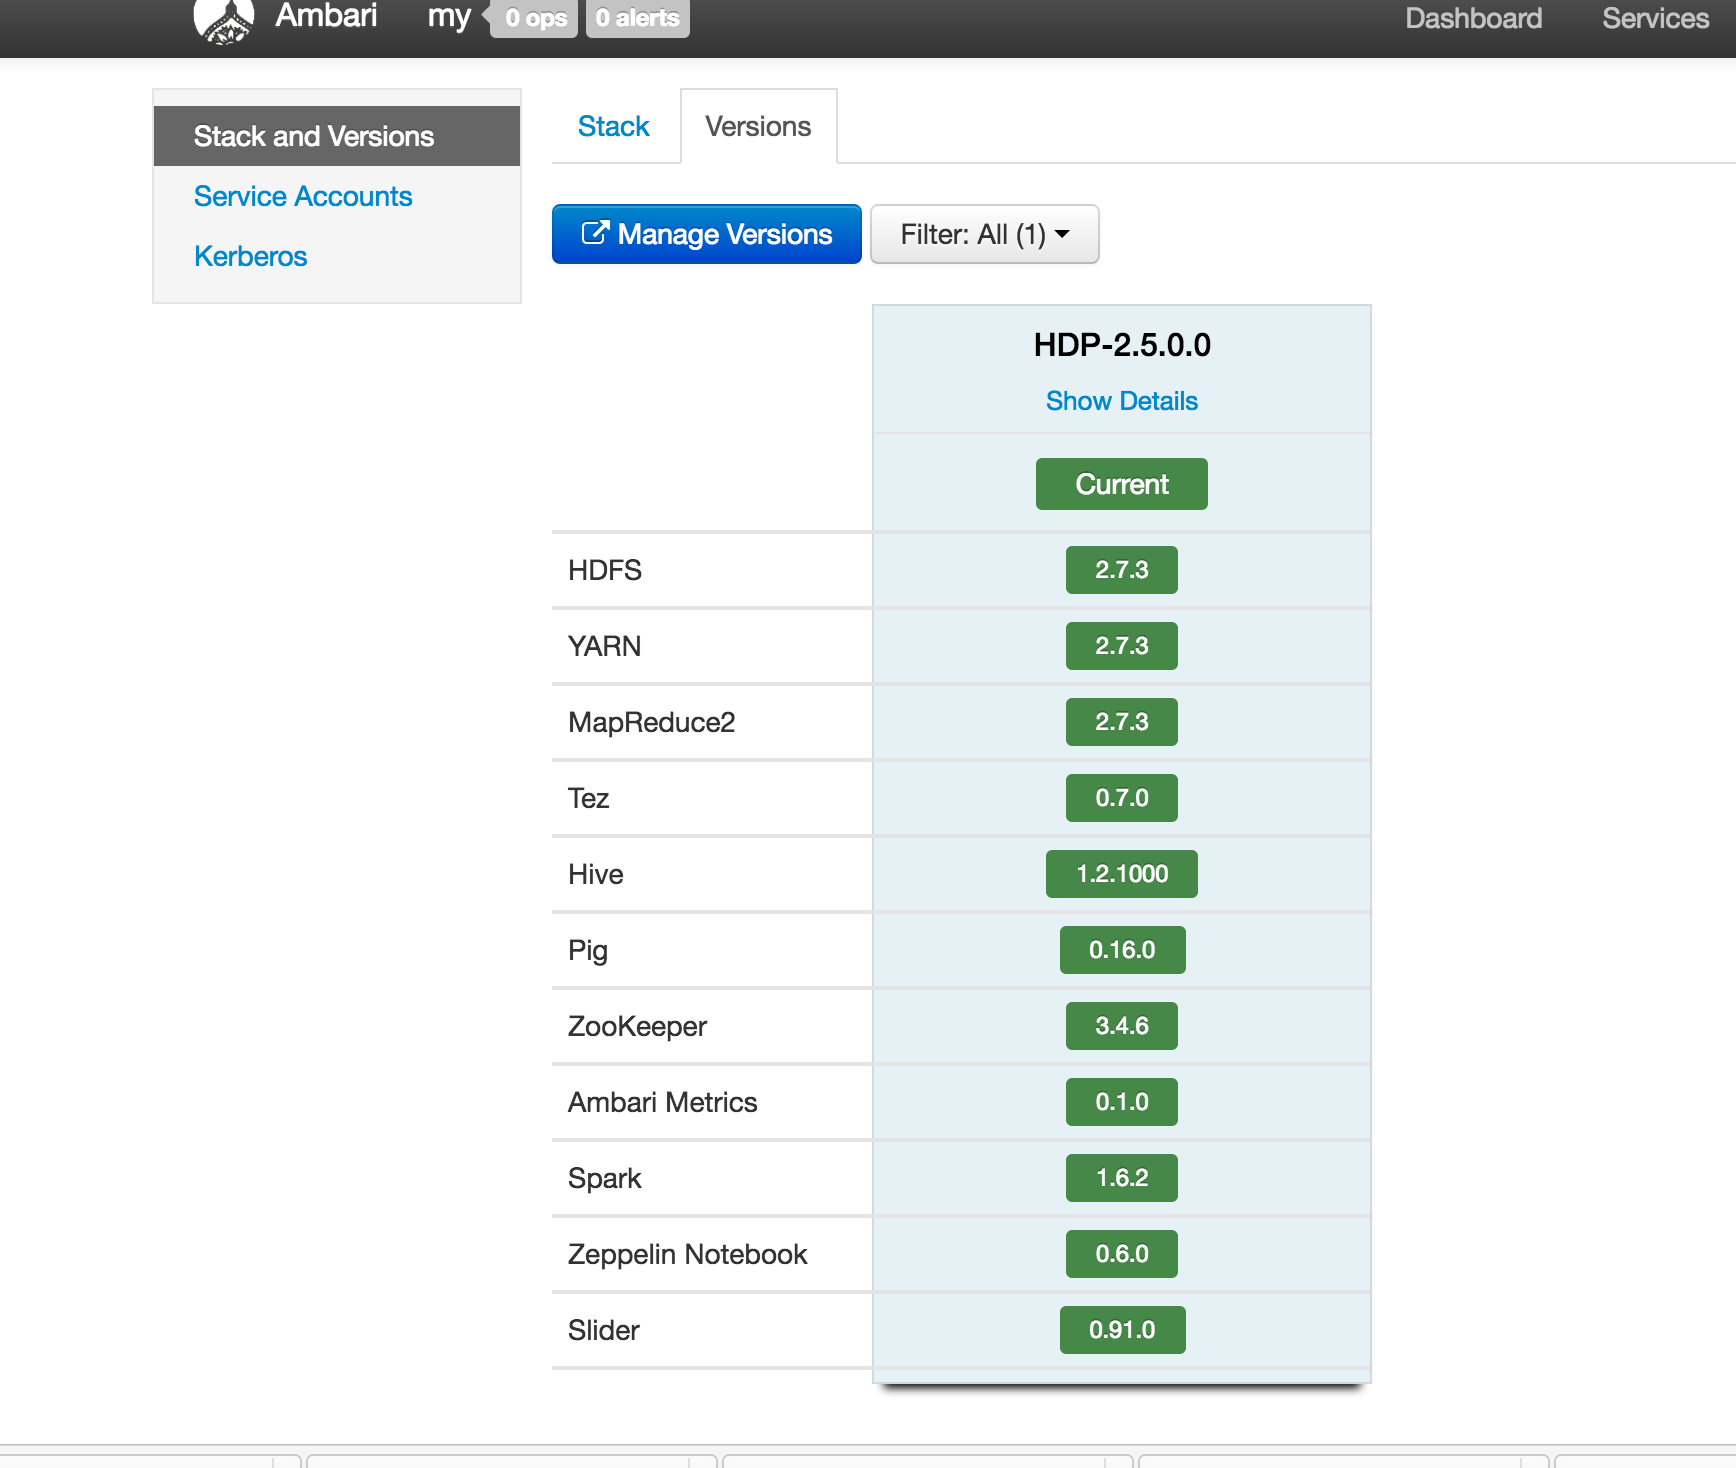The height and width of the screenshot is (1468, 1736).
Task: Go to the Kerberos sidebar page
Action: [x=251, y=256]
